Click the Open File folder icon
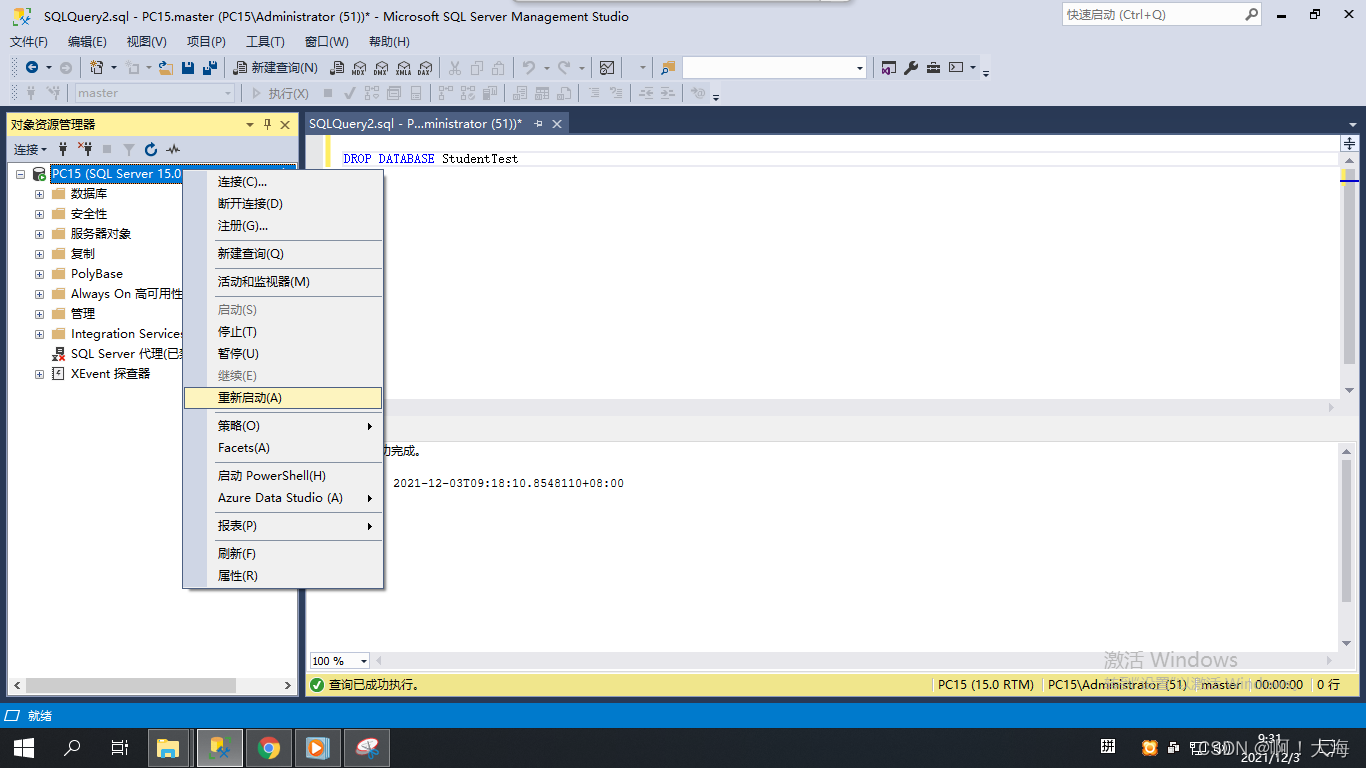The height and width of the screenshot is (768, 1366). coord(166,68)
